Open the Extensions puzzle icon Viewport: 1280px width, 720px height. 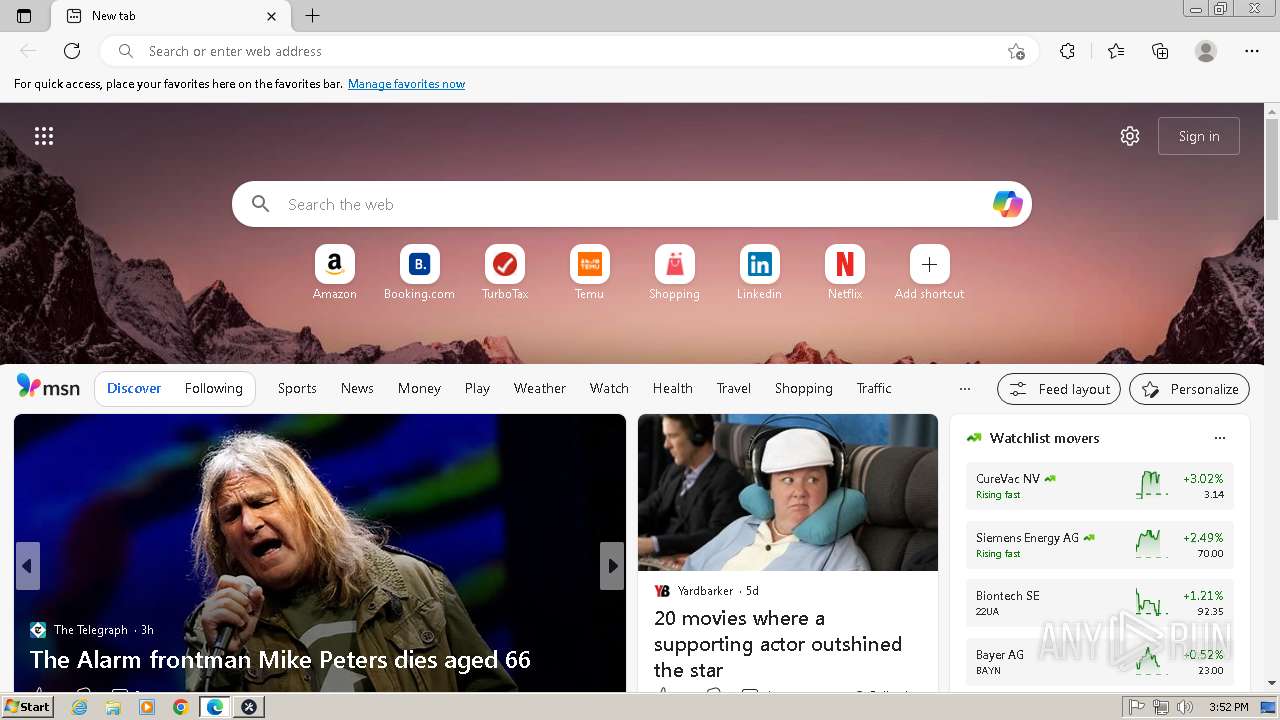1067,51
